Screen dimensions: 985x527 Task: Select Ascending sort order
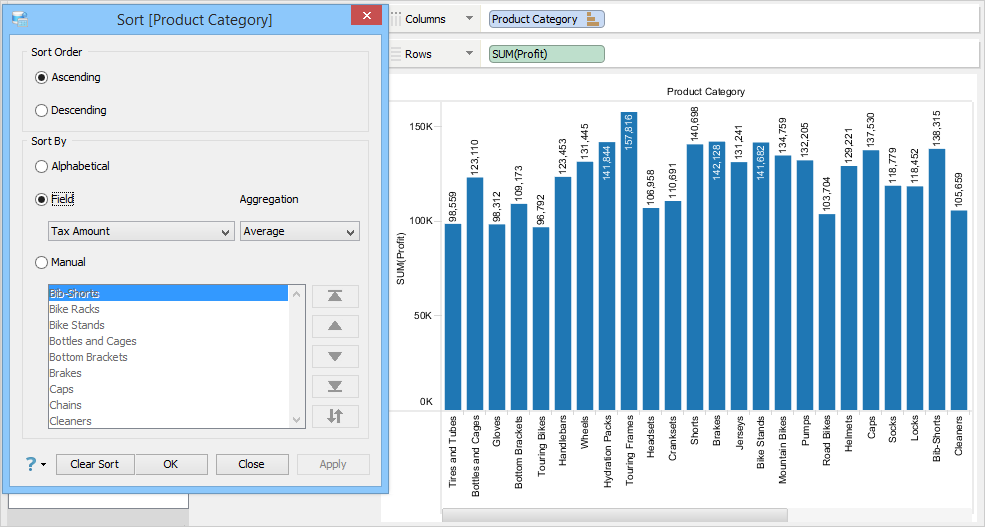(41, 77)
